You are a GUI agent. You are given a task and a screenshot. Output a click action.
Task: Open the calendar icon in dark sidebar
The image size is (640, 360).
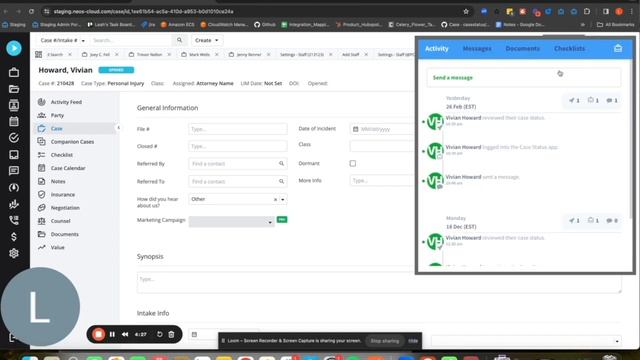point(14,122)
